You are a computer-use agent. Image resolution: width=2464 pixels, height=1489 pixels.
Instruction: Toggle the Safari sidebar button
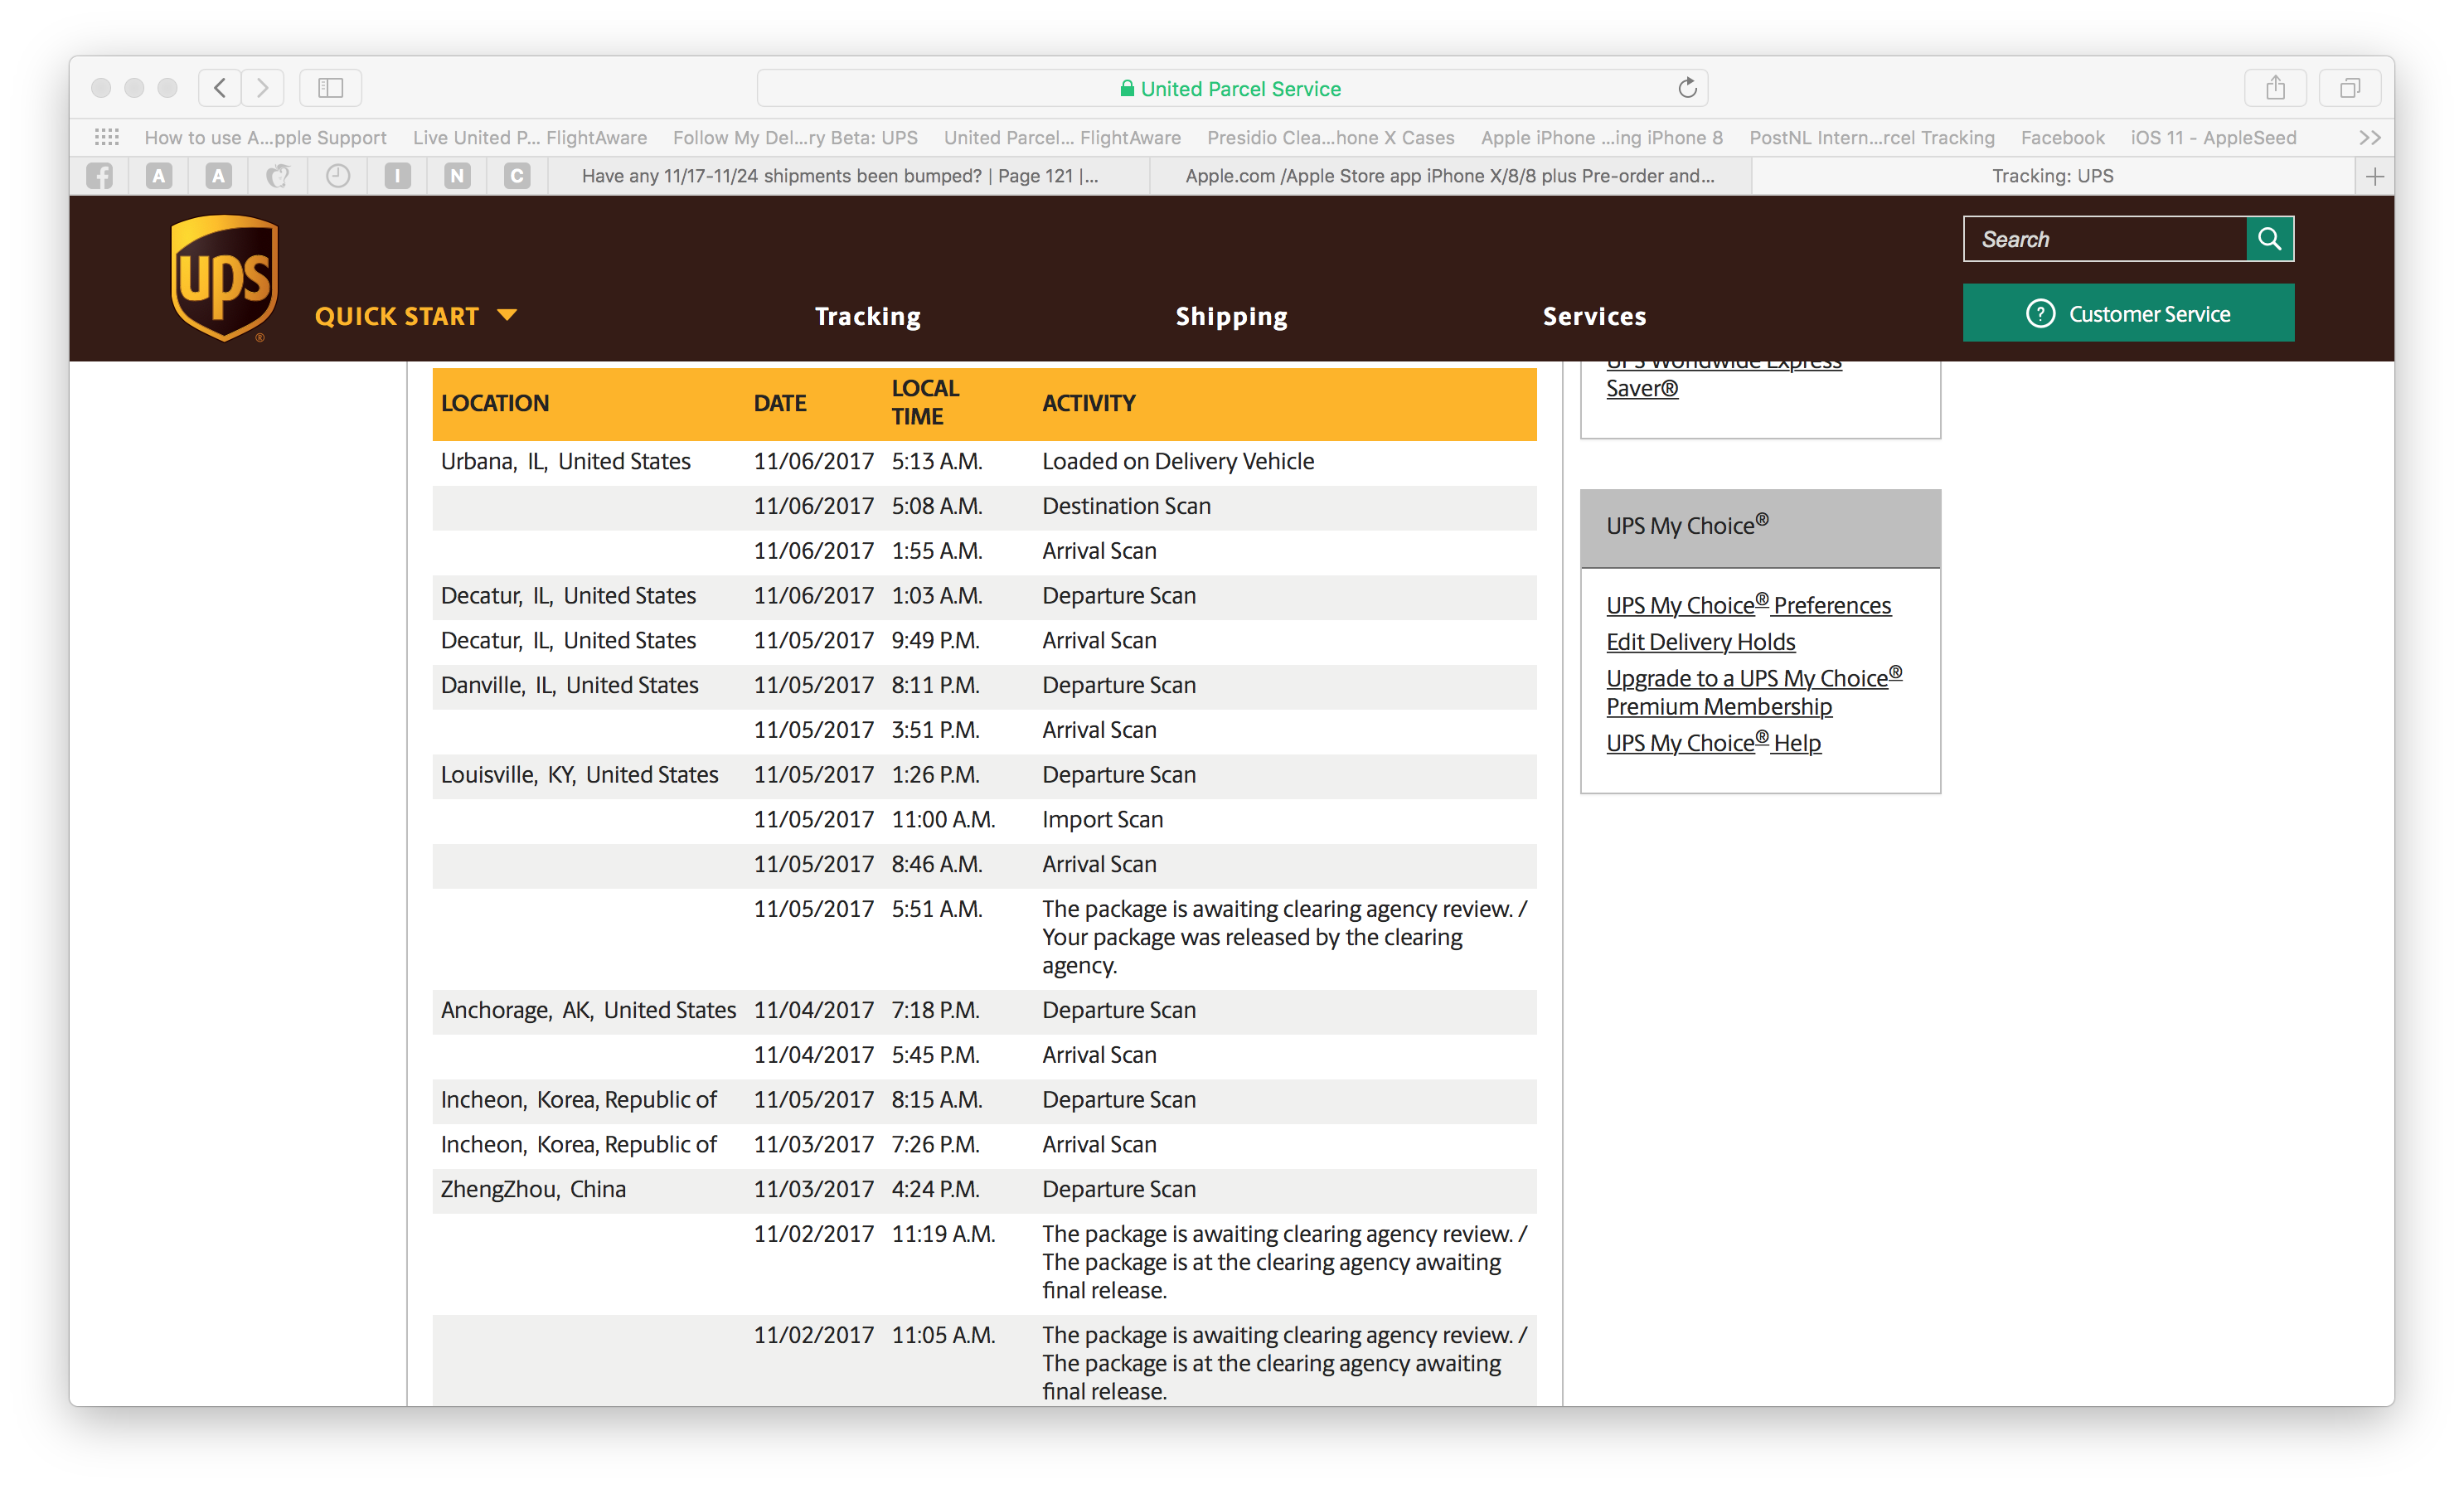(x=330, y=88)
